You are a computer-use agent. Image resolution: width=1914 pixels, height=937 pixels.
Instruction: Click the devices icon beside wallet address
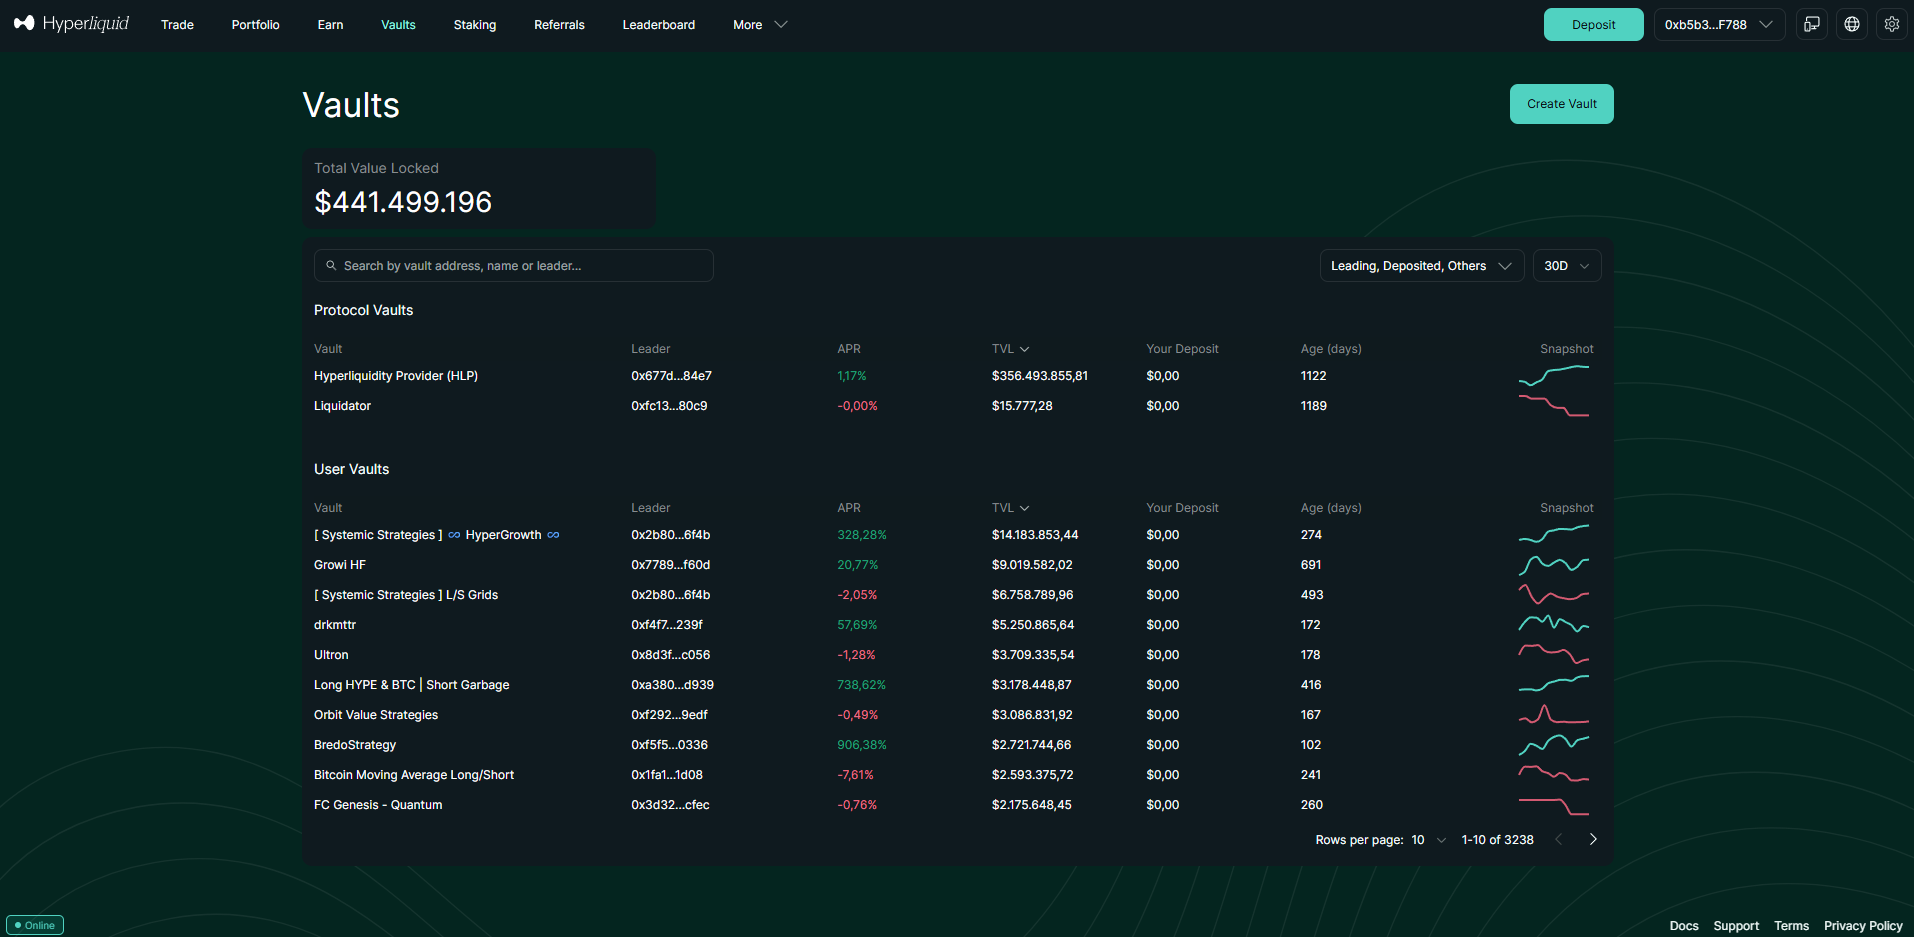pyautogui.click(x=1812, y=24)
